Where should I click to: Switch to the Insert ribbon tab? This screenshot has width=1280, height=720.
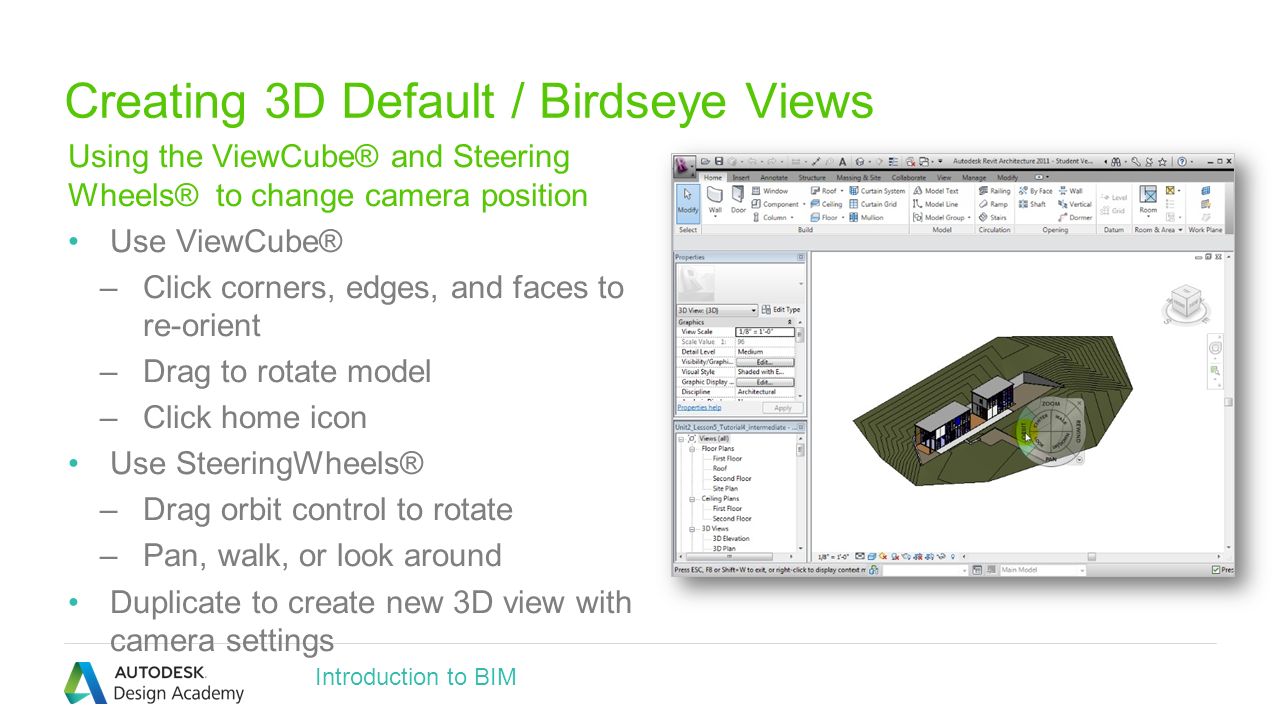pyautogui.click(x=741, y=177)
